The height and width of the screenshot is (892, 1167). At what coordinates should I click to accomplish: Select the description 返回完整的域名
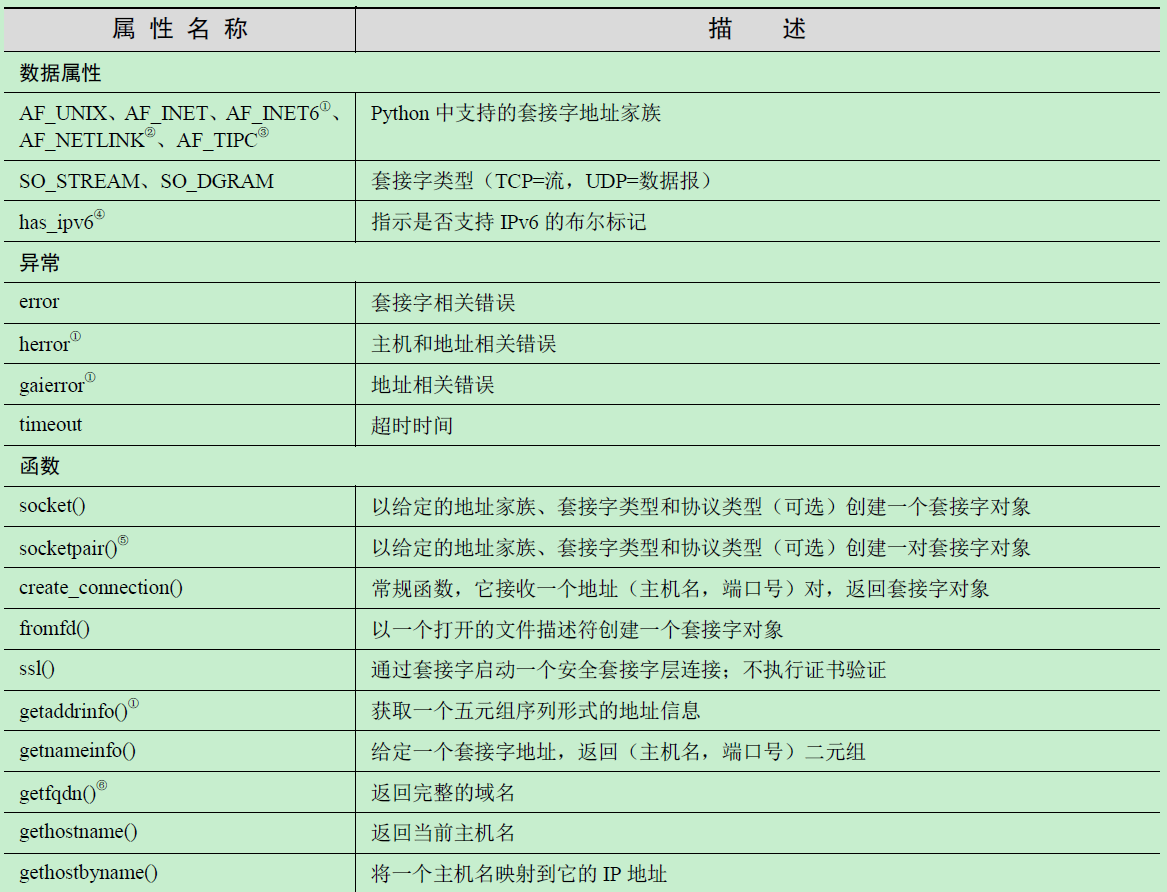click(443, 792)
